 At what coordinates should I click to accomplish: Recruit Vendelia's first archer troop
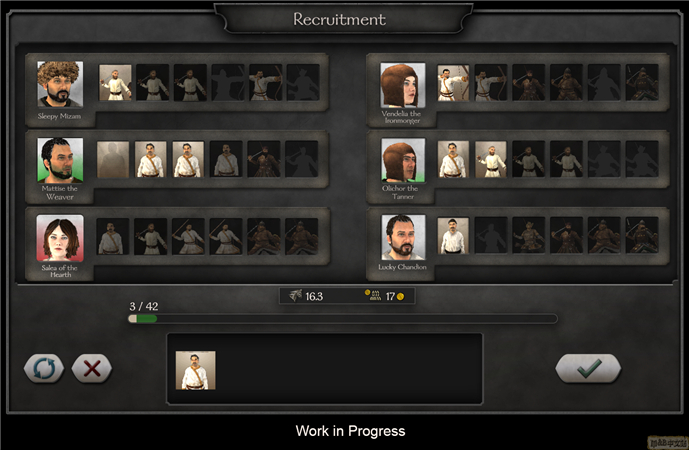(x=453, y=83)
